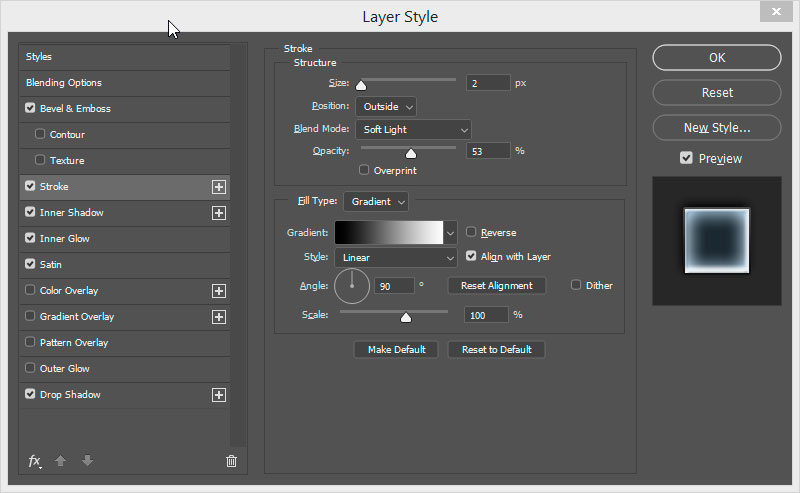The image size is (800, 493).
Task: Select the Inner Glow effect row
Action: tap(124, 239)
